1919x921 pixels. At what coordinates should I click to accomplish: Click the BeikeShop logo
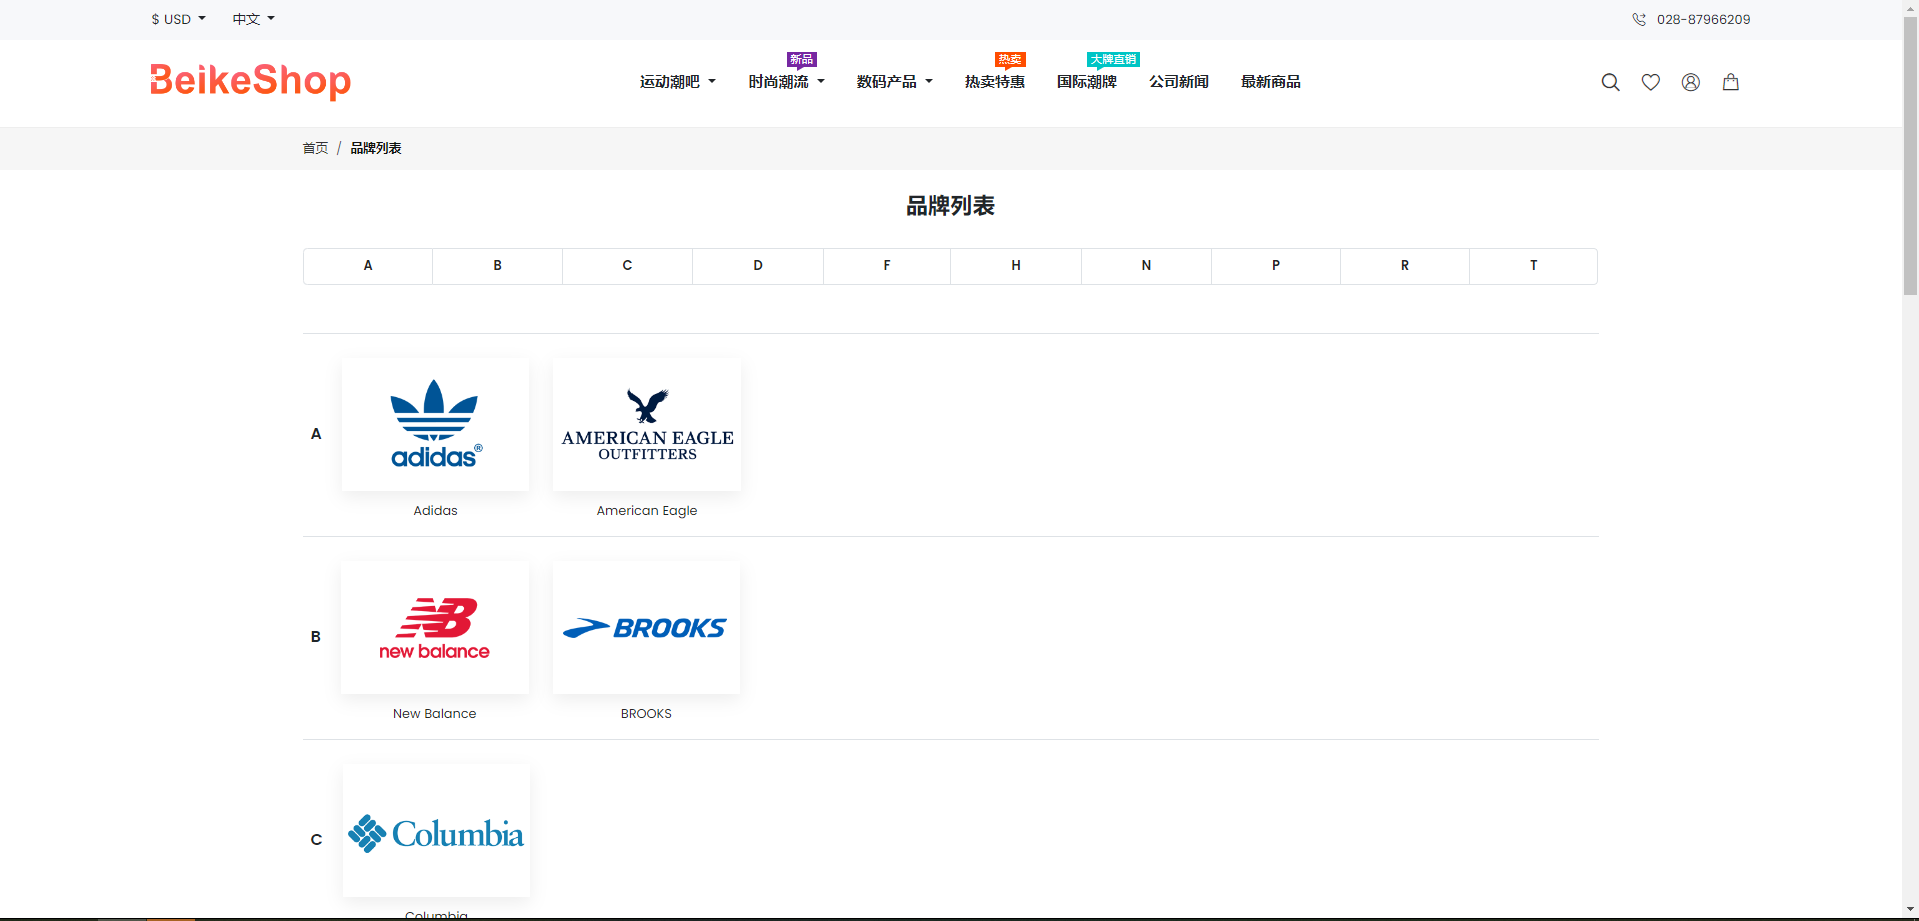click(250, 81)
